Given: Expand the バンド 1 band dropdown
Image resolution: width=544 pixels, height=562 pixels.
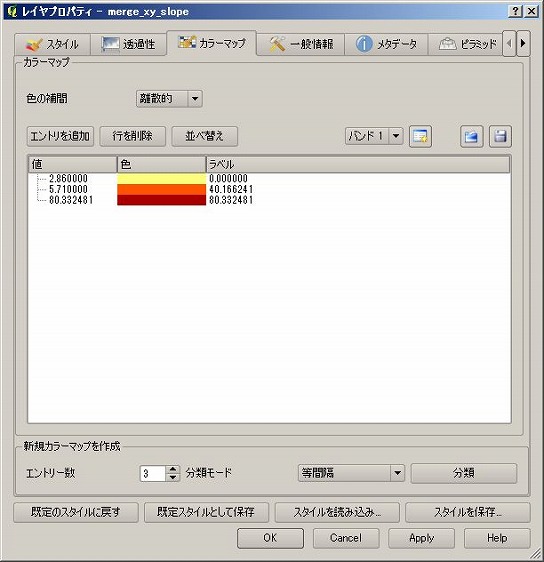Looking at the screenshot, I should (x=374, y=136).
